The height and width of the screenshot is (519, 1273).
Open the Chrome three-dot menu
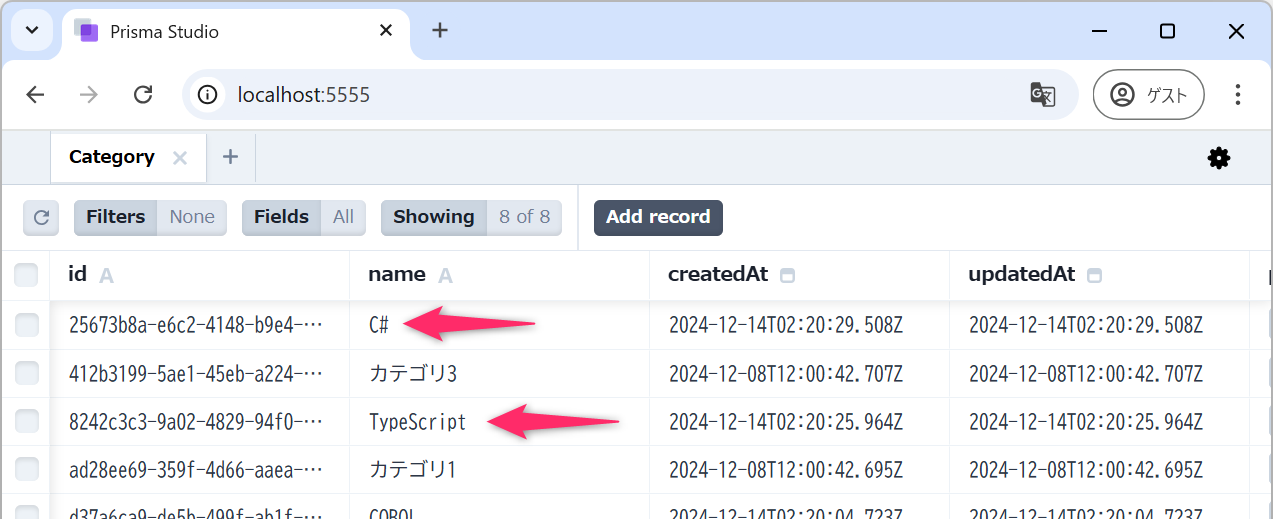[1238, 95]
